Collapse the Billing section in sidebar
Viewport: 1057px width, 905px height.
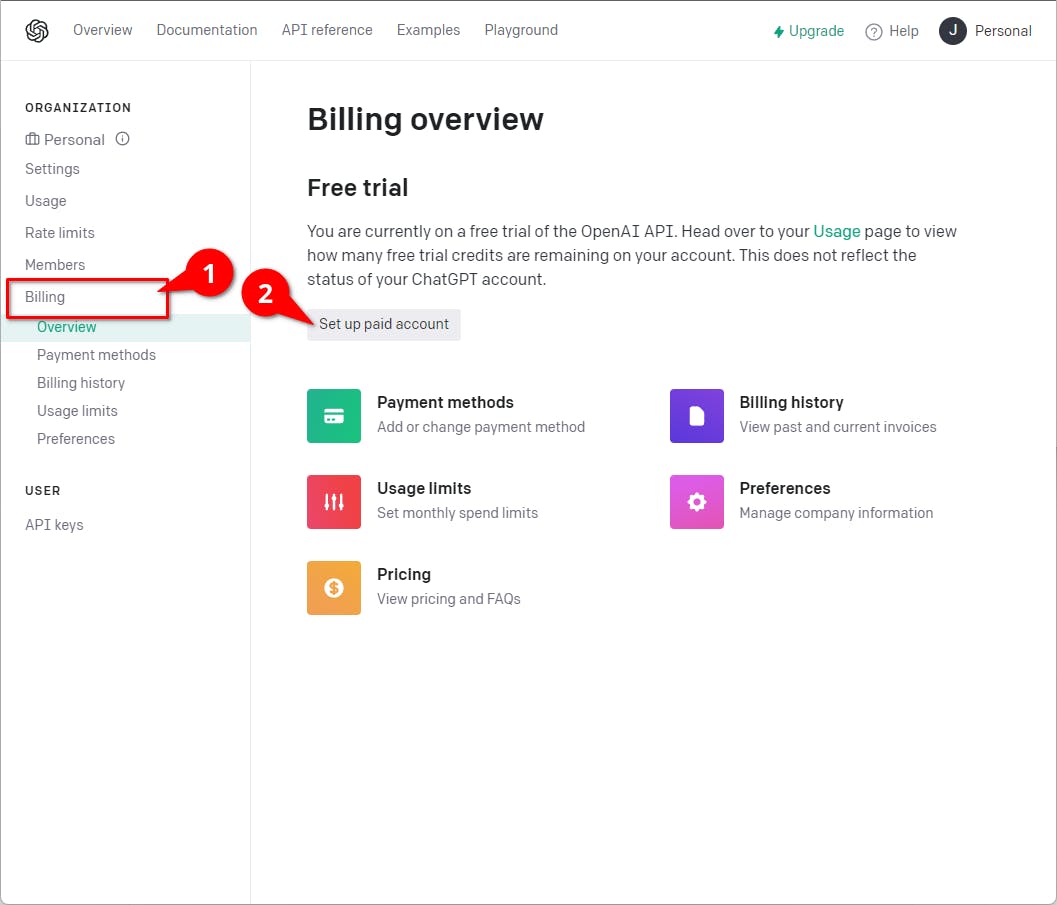[45, 297]
